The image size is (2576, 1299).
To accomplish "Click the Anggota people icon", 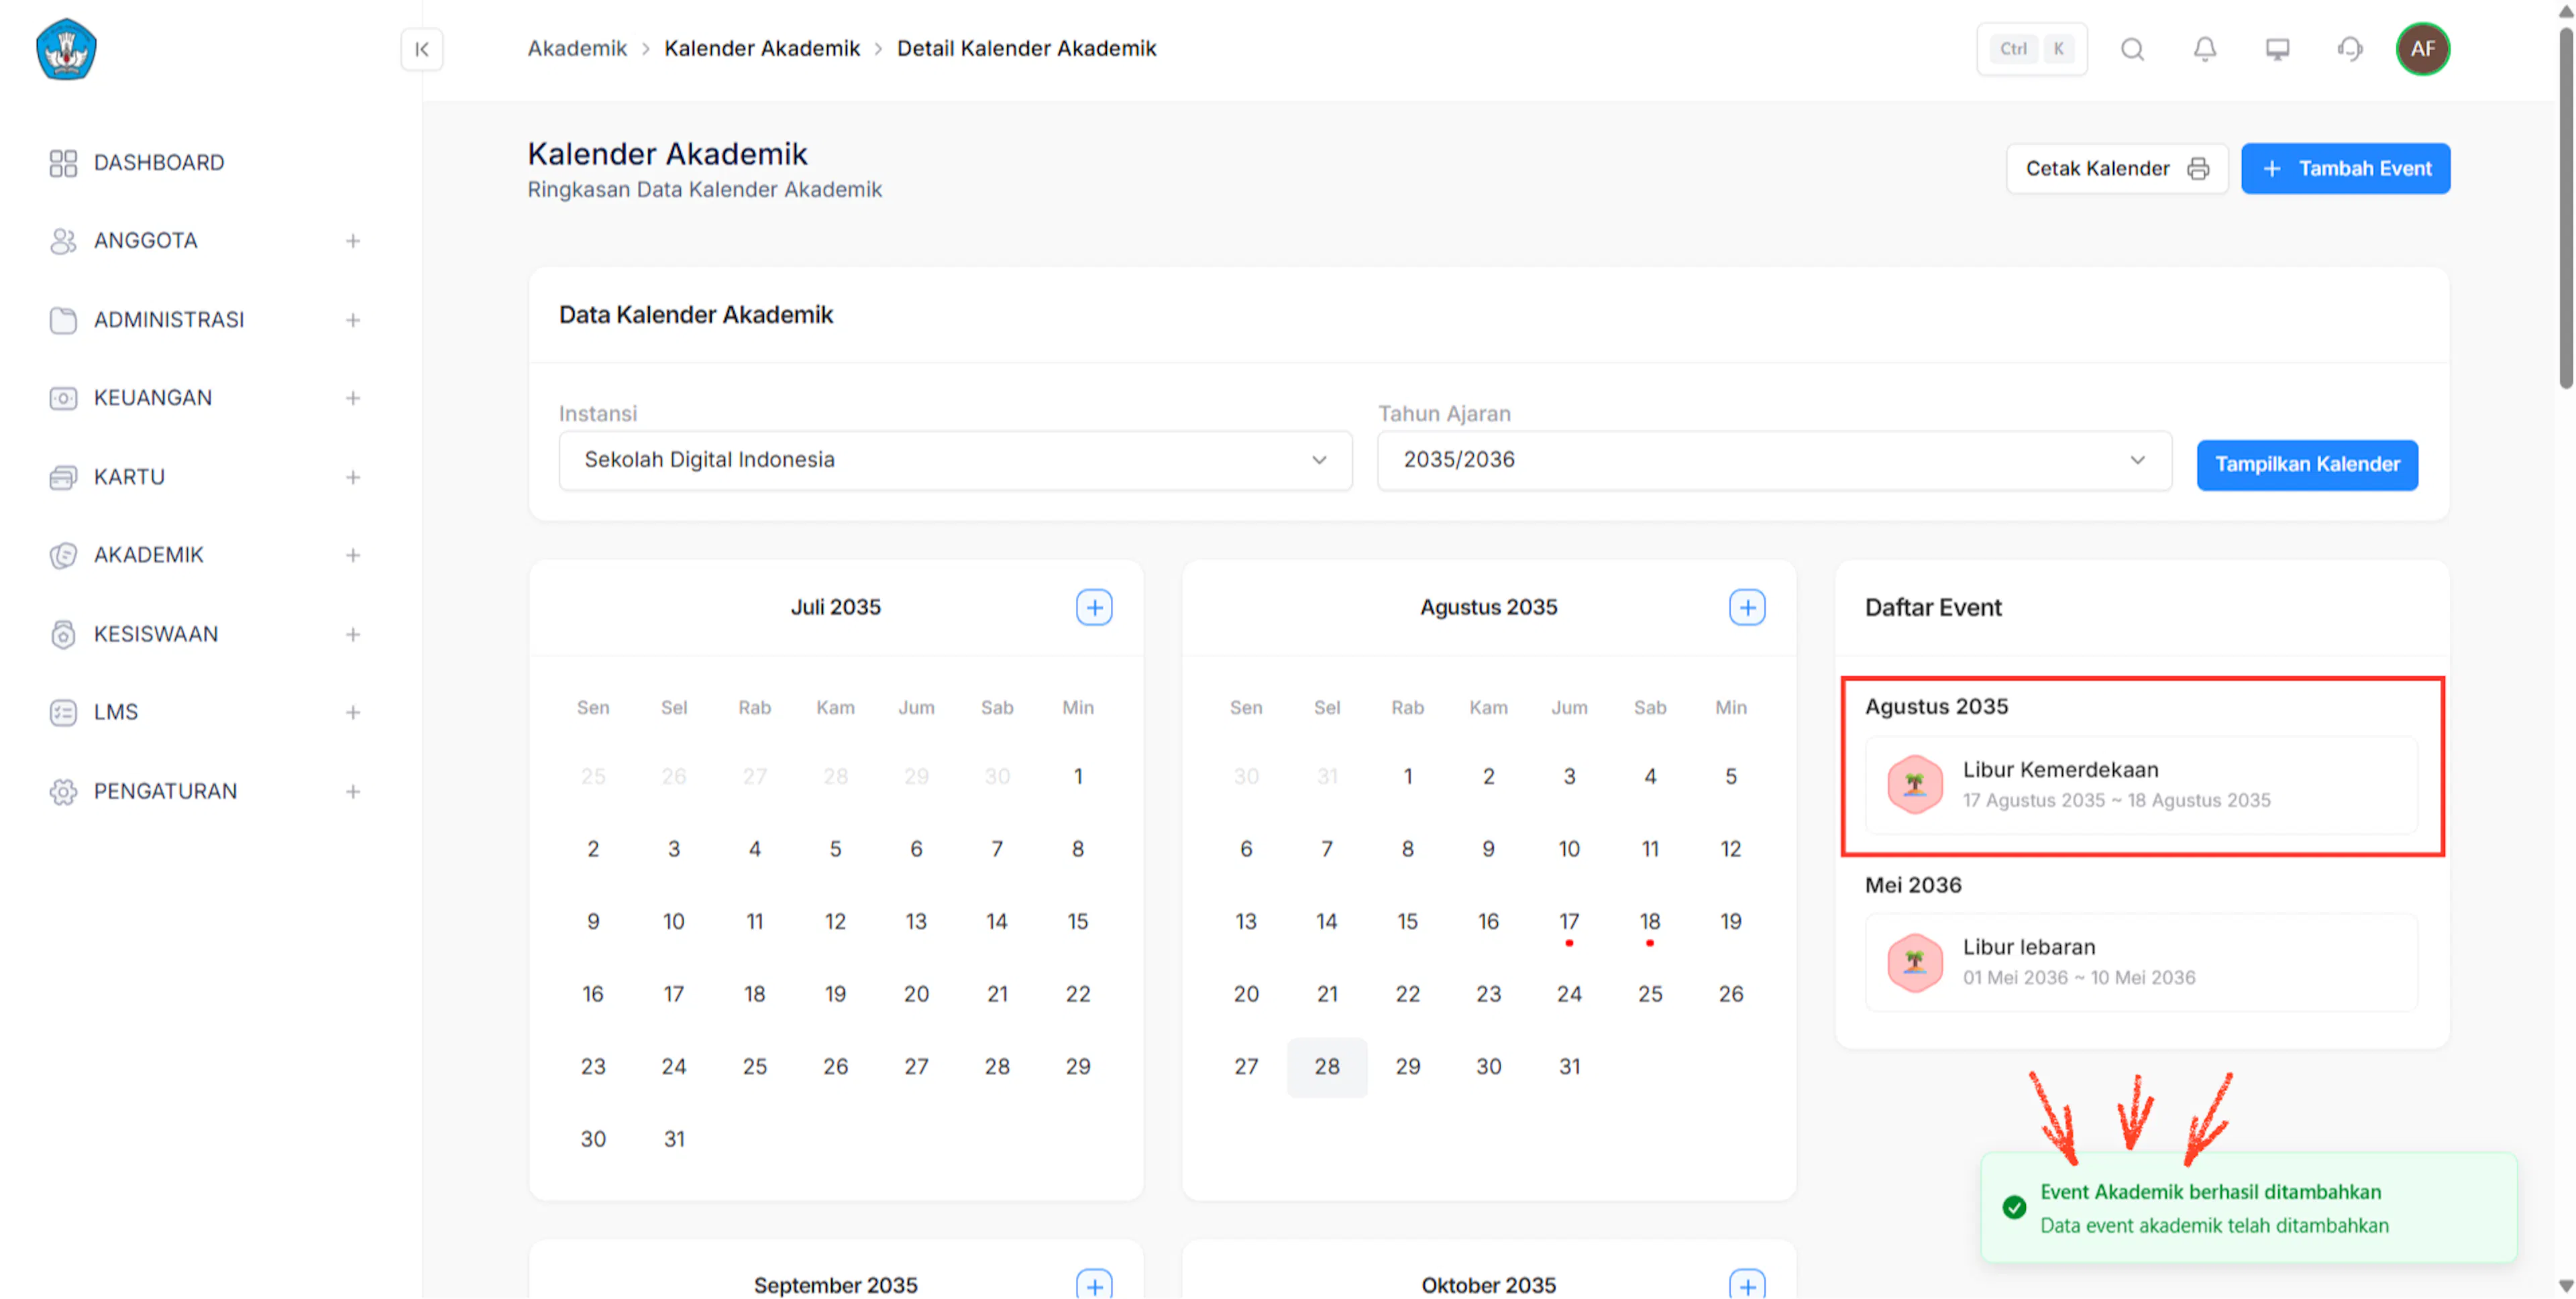I will pos(63,241).
